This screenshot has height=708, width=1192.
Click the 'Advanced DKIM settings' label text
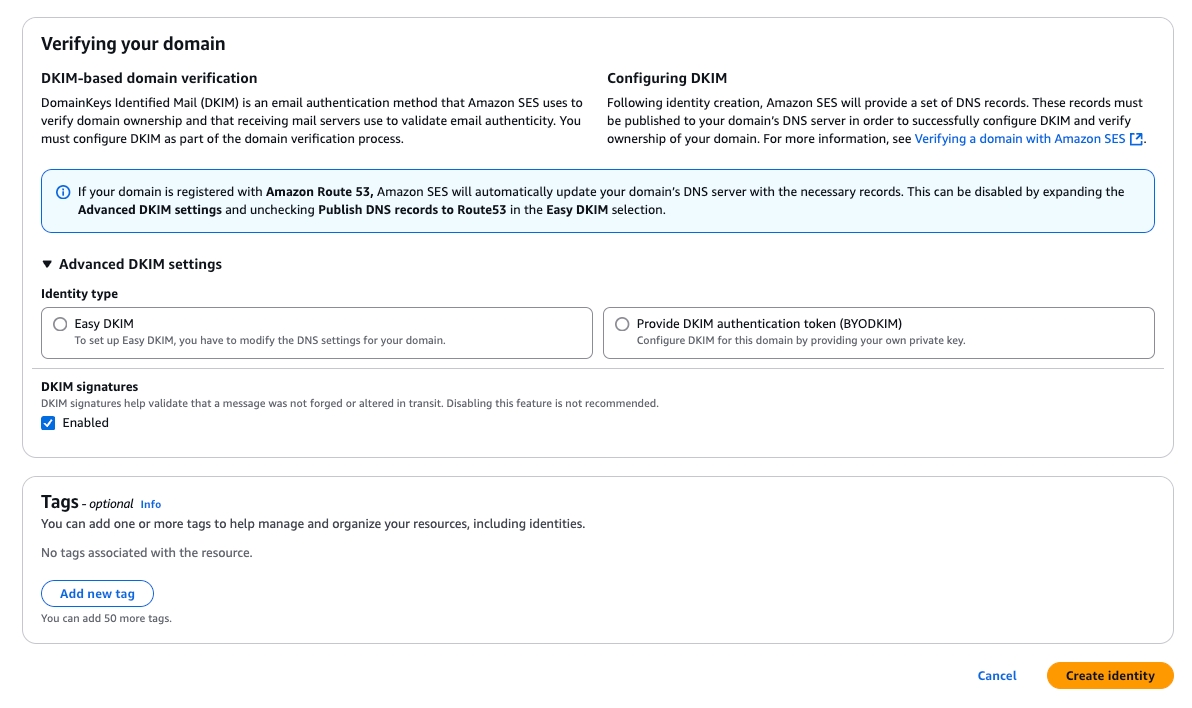140,264
